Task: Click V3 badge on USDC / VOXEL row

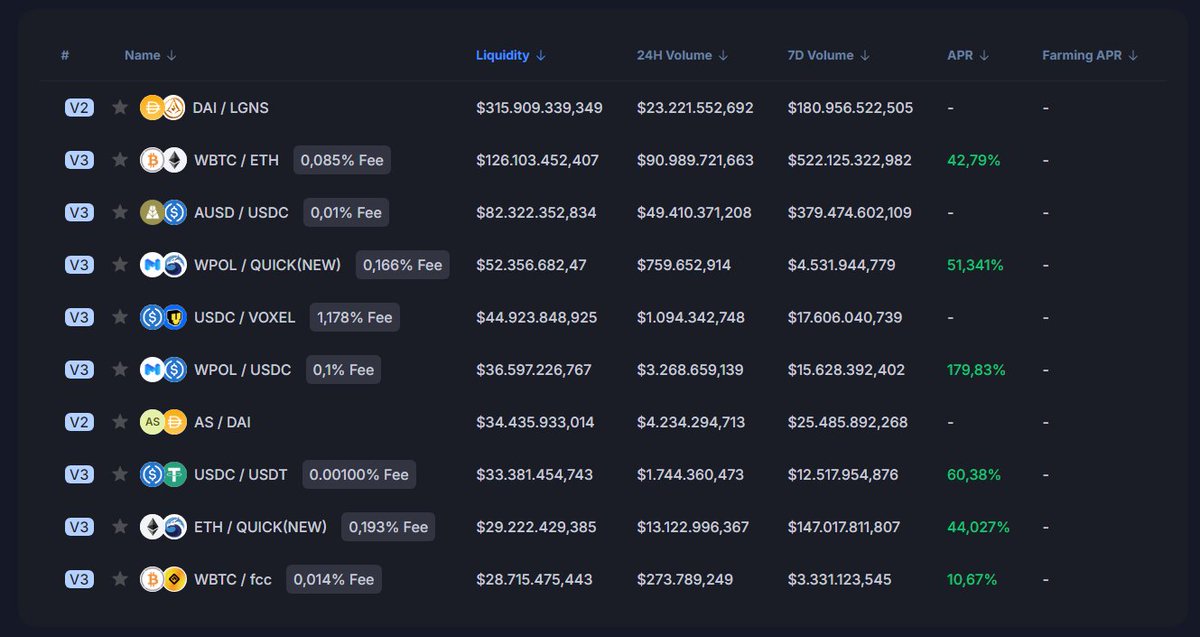Action: pos(79,317)
